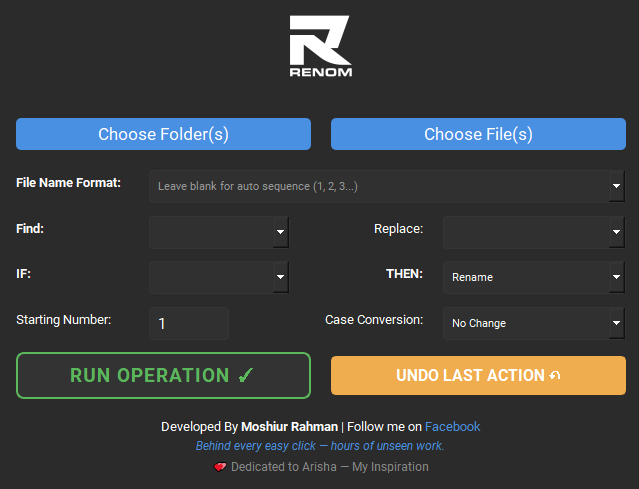Click the blue italic tagline "Behind every easy click"
Image resolution: width=639 pixels, height=489 pixels.
pyautogui.click(x=256, y=446)
